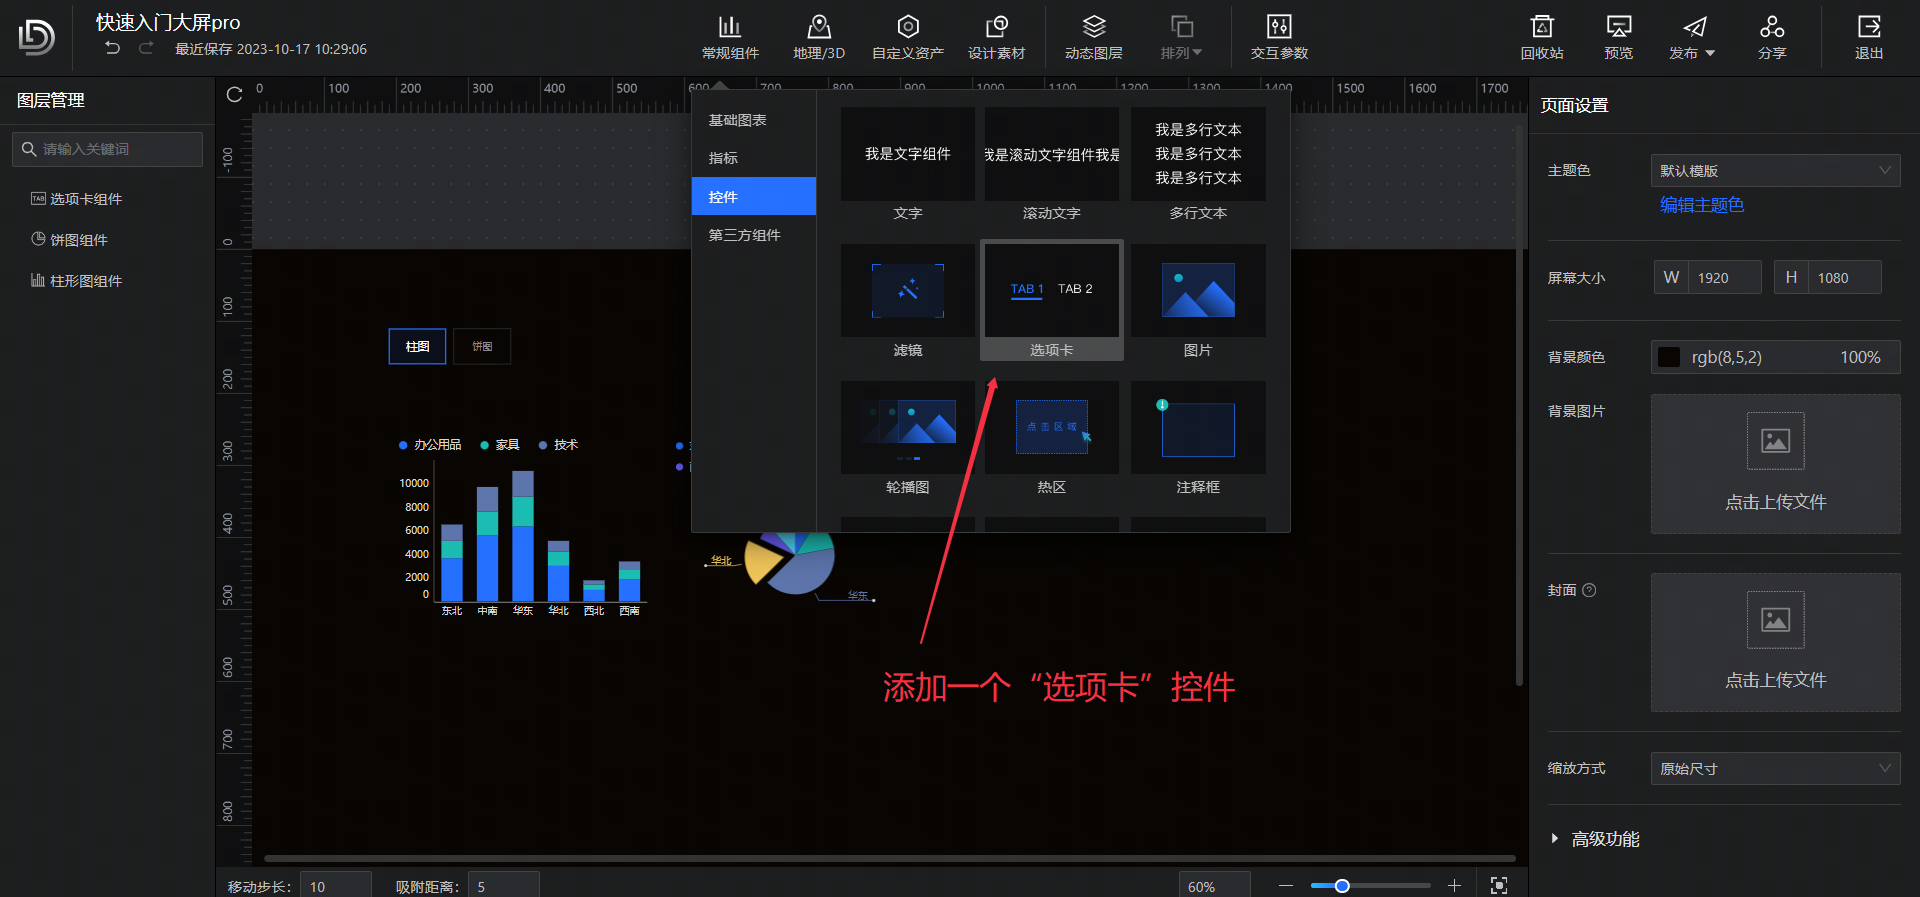1920x897 pixels.
Task: Switch to the 柱图 tab on canvas
Action: pos(417,346)
